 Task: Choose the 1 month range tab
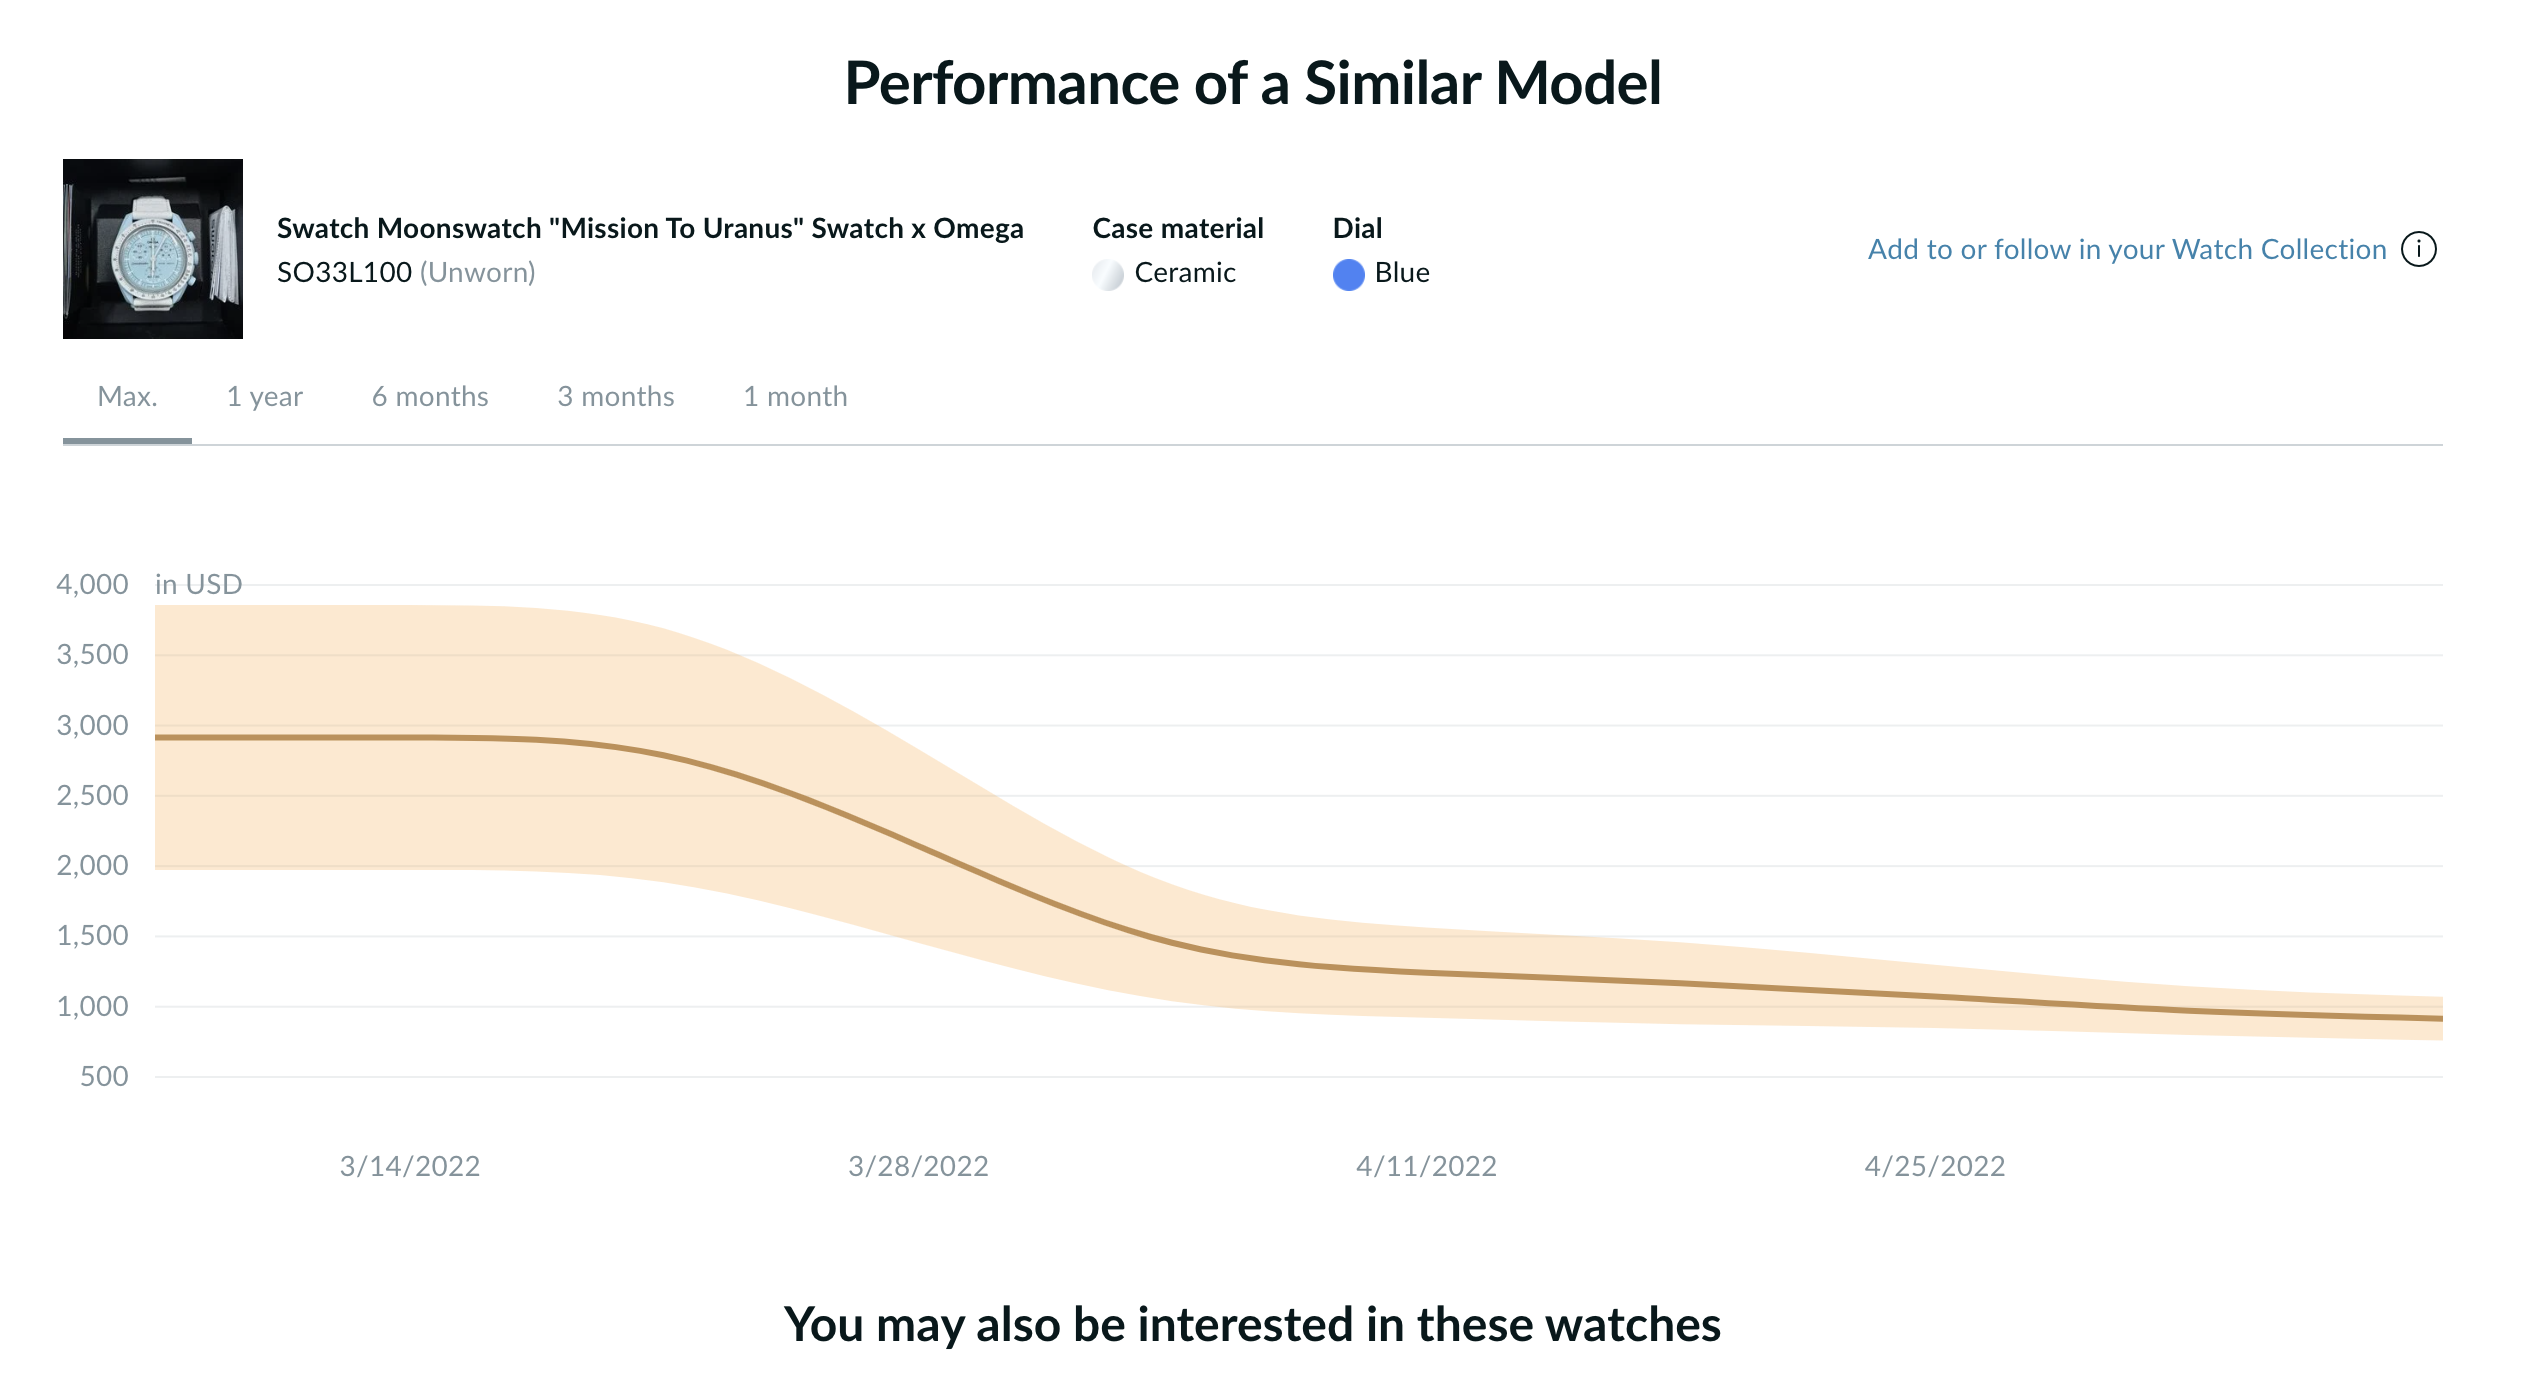tap(795, 397)
